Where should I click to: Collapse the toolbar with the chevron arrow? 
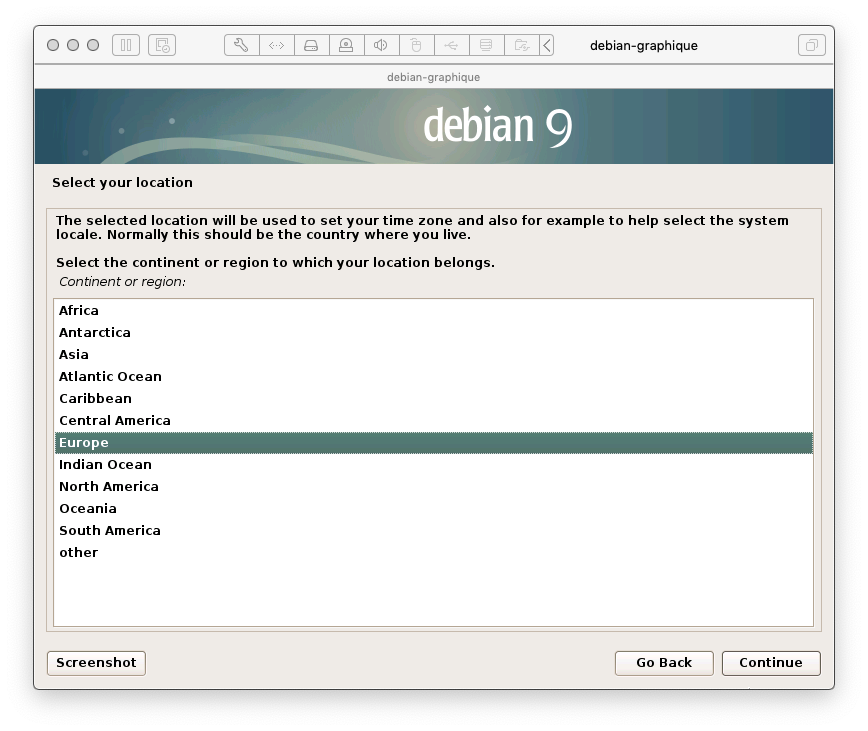tap(547, 45)
